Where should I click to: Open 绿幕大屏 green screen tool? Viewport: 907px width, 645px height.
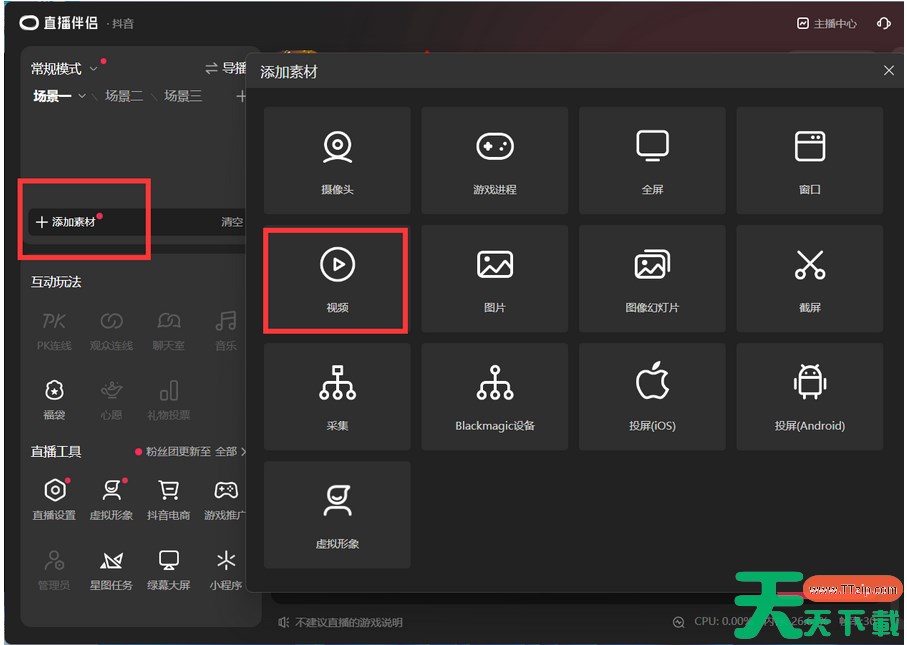point(168,570)
